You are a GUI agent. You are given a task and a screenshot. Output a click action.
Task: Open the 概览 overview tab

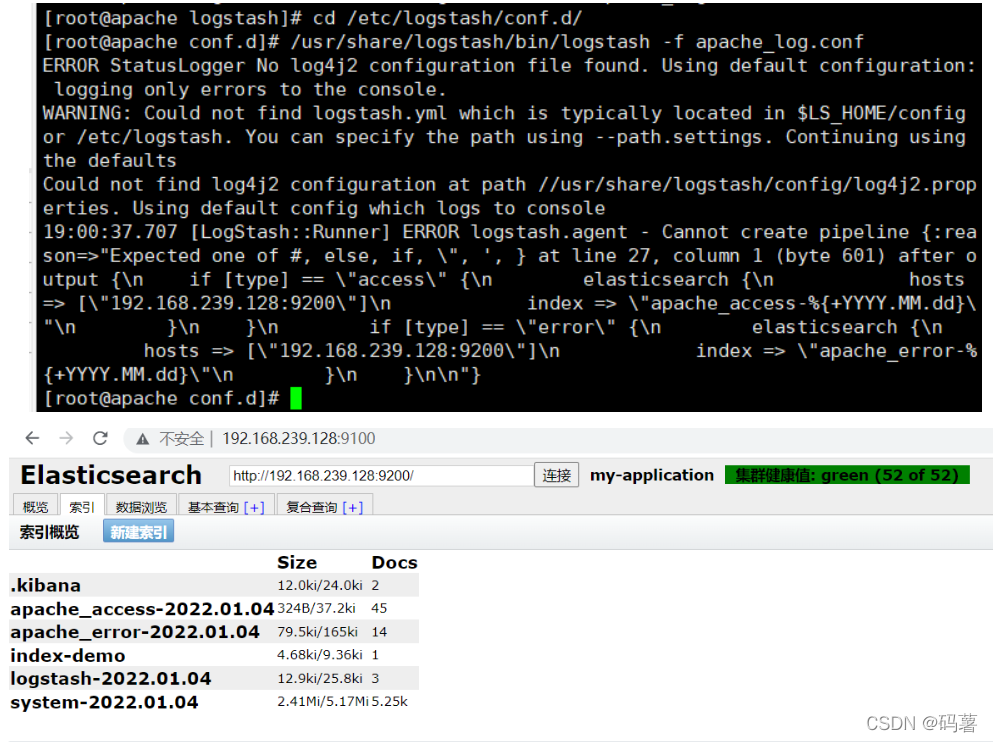tap(35, 507)
